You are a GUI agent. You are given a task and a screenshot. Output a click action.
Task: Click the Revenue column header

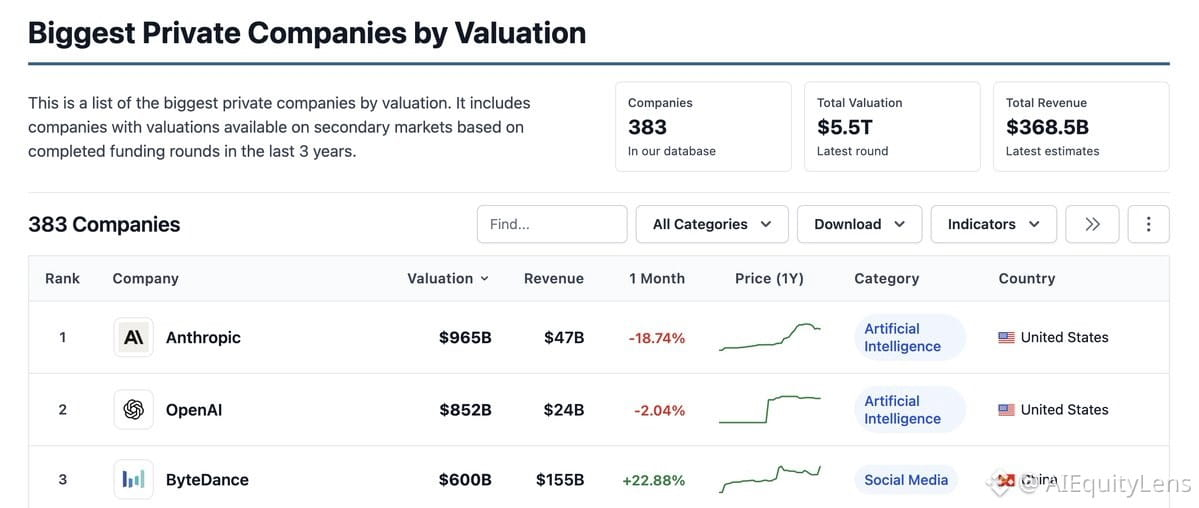coord(554,278)
